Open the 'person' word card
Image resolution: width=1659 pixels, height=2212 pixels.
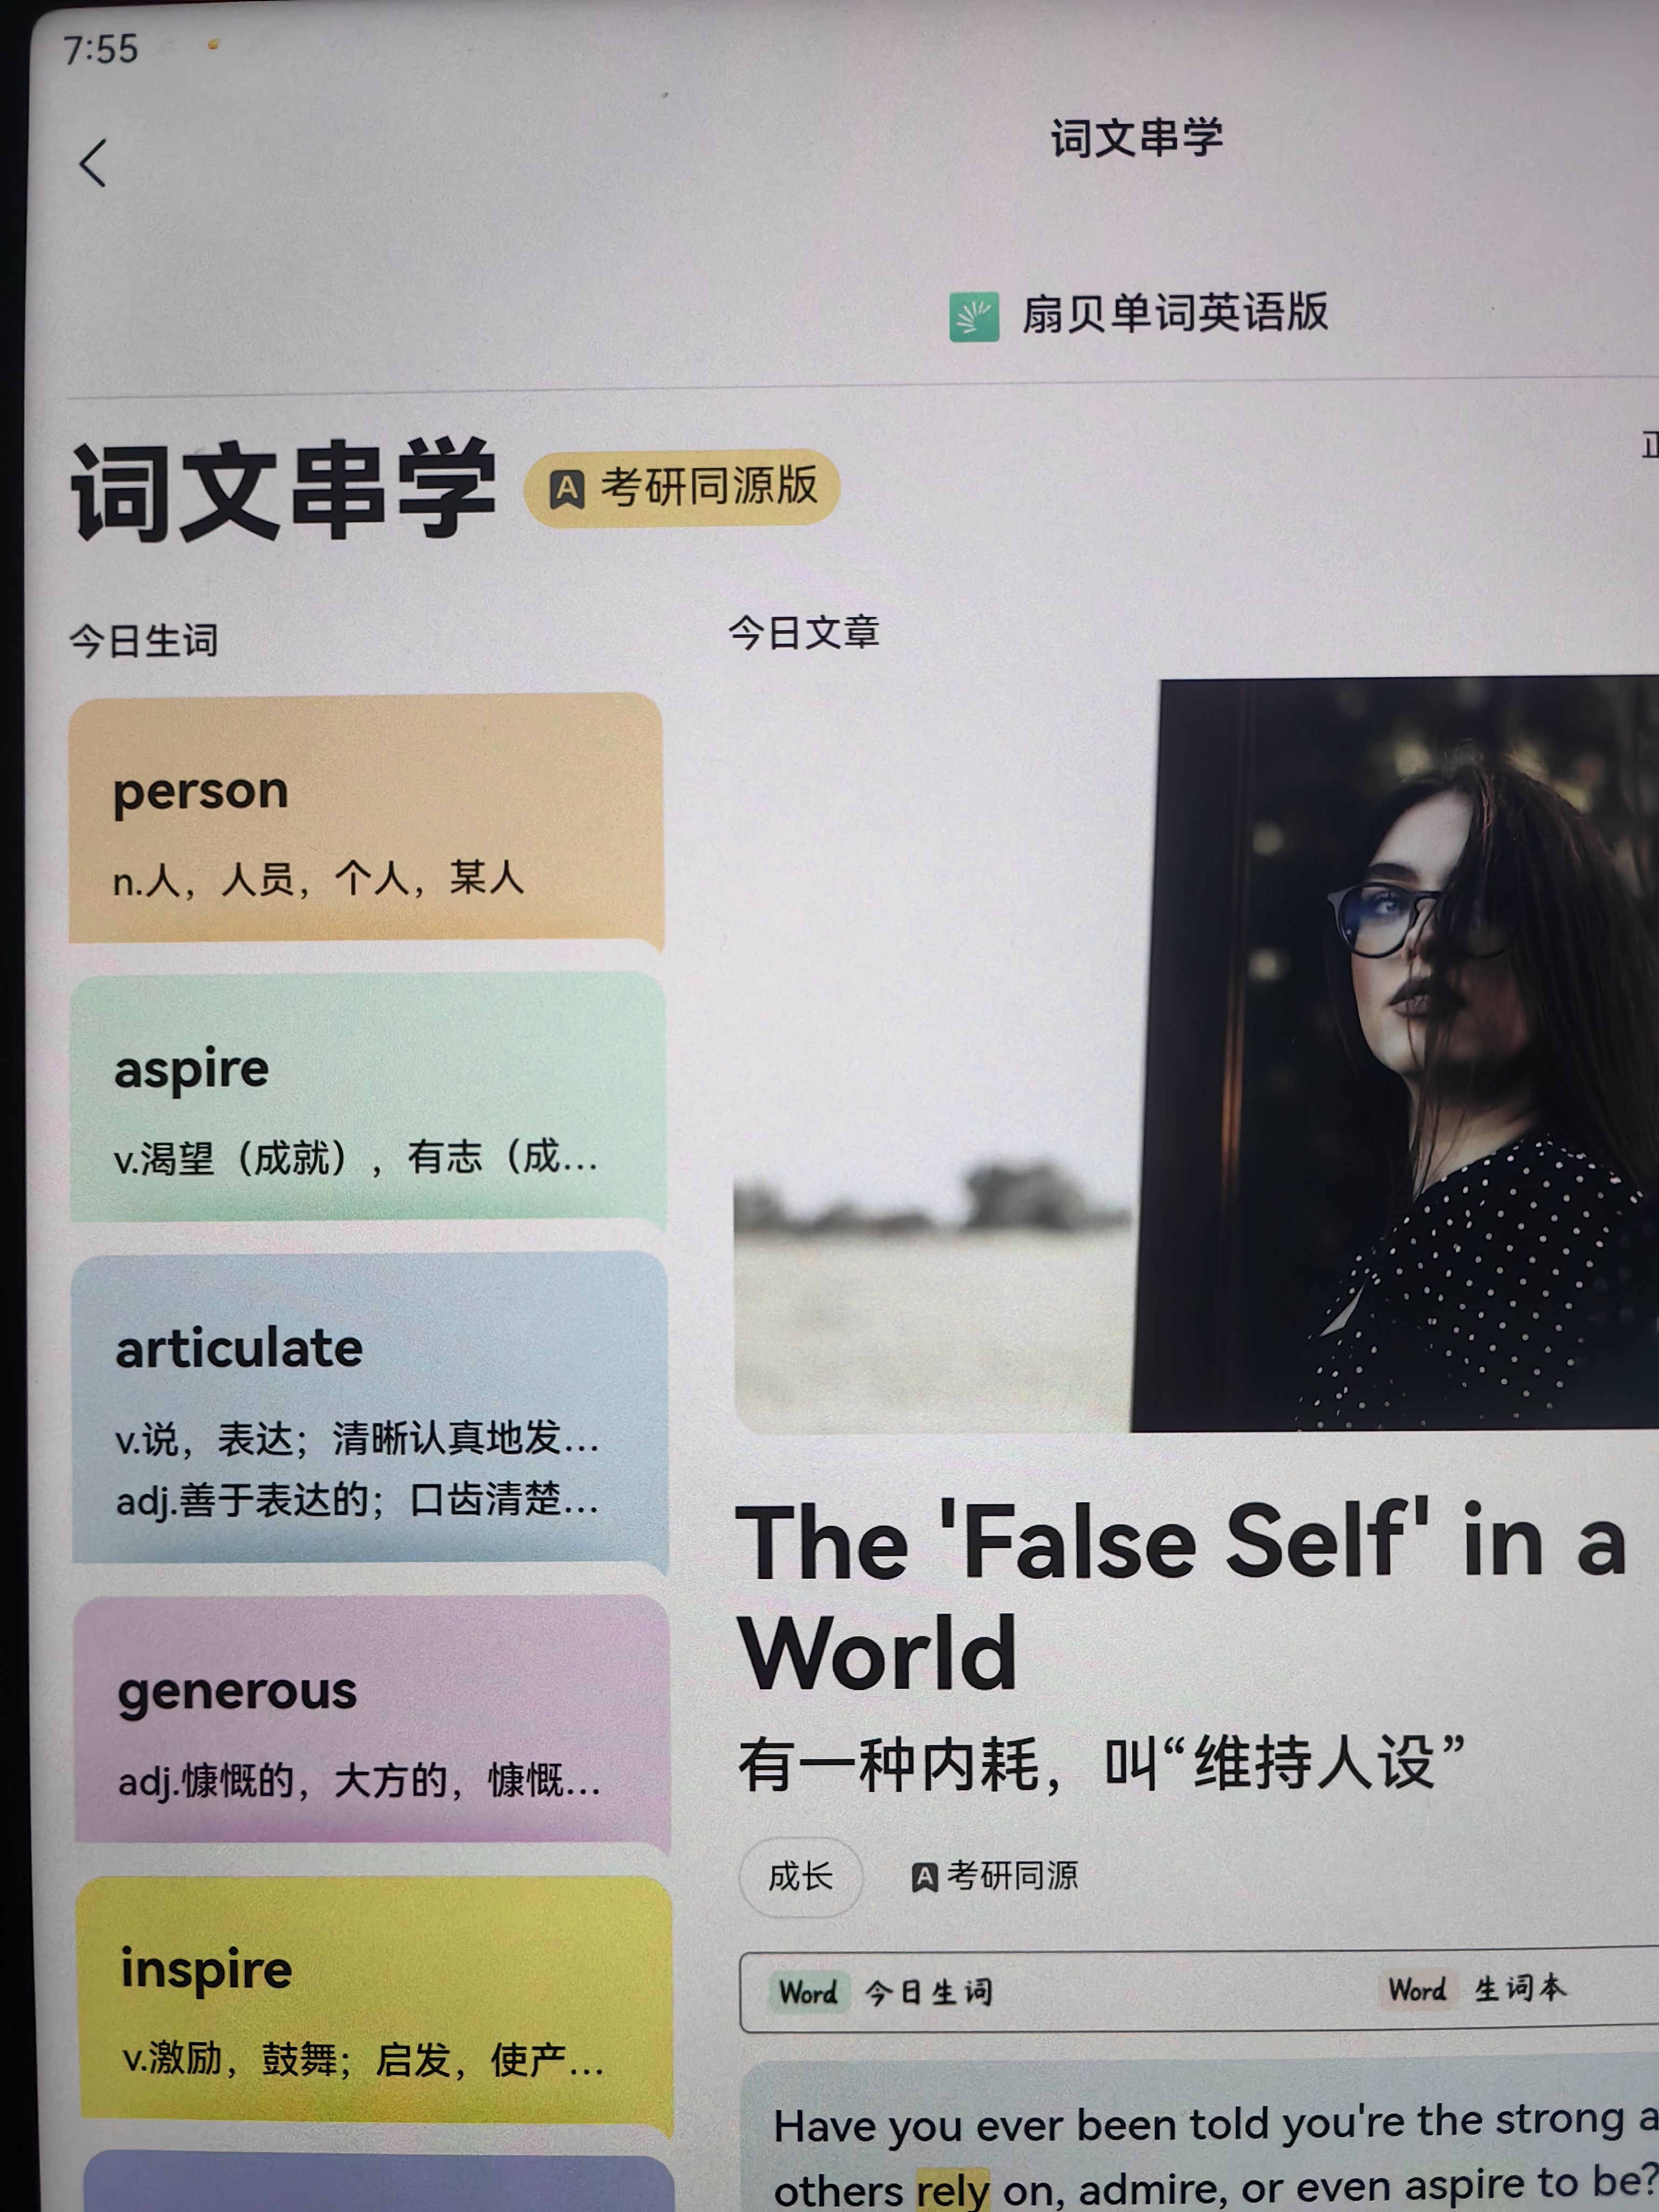click(x=366, y=820)
